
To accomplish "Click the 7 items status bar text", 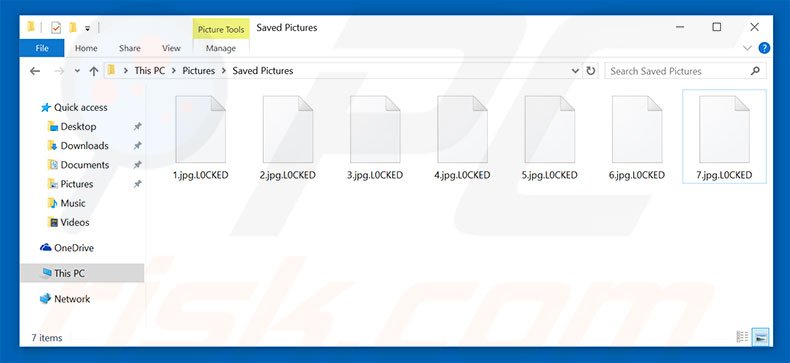I will pos(47,338).
